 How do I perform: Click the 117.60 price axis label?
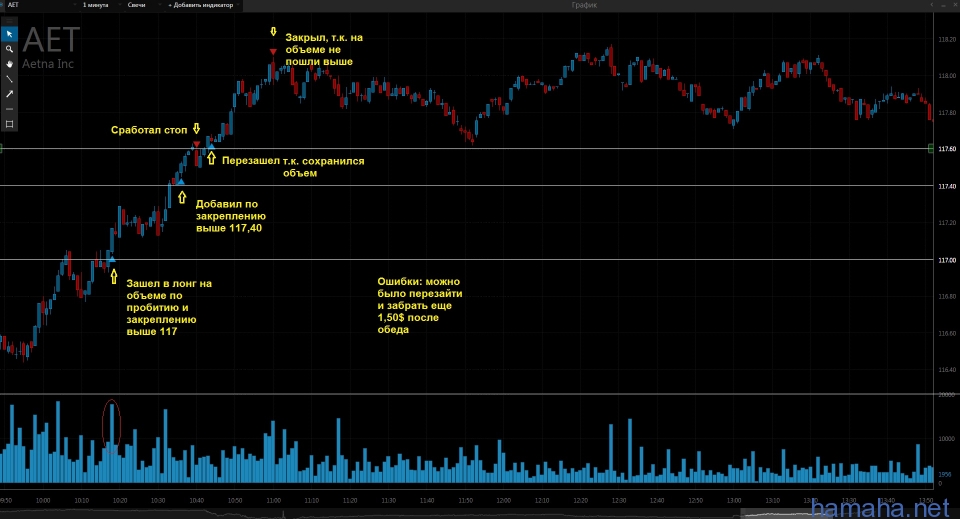947,149
